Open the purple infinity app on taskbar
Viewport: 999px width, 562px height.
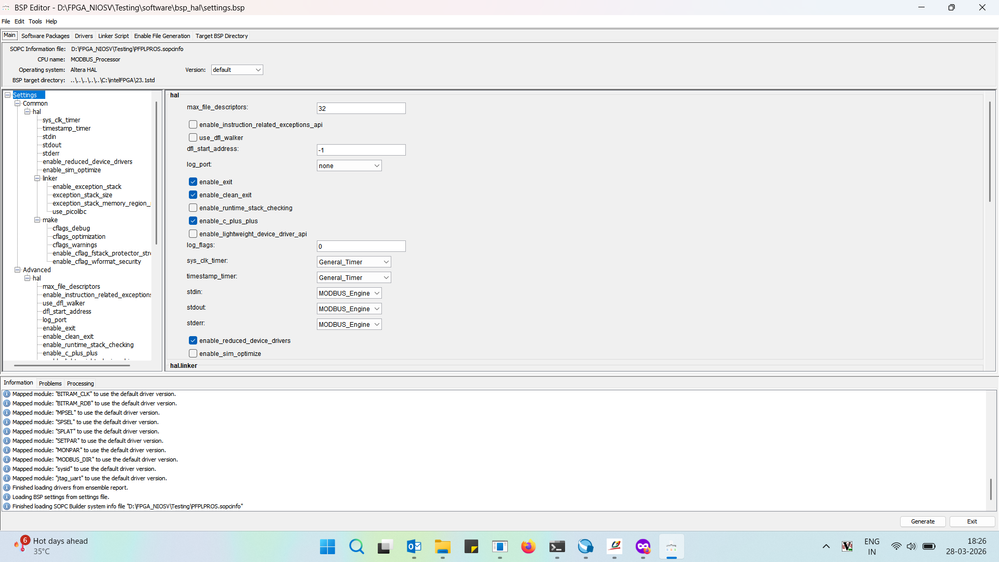point(643,547)
